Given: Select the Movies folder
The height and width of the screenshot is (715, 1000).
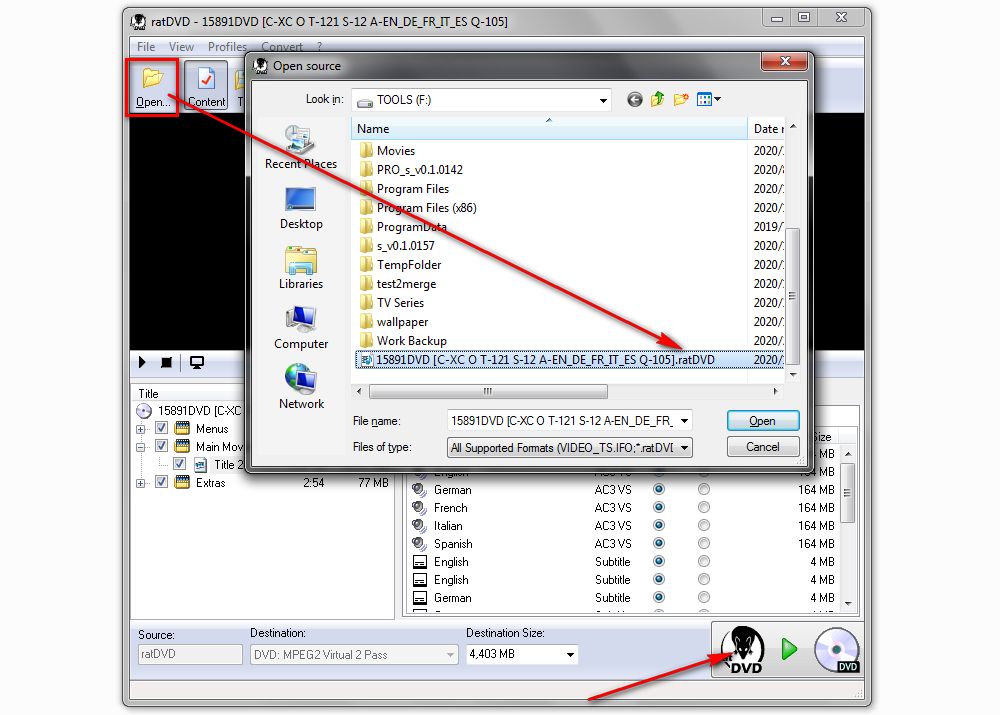Looking at the screenshot, I should pos(395,151).
